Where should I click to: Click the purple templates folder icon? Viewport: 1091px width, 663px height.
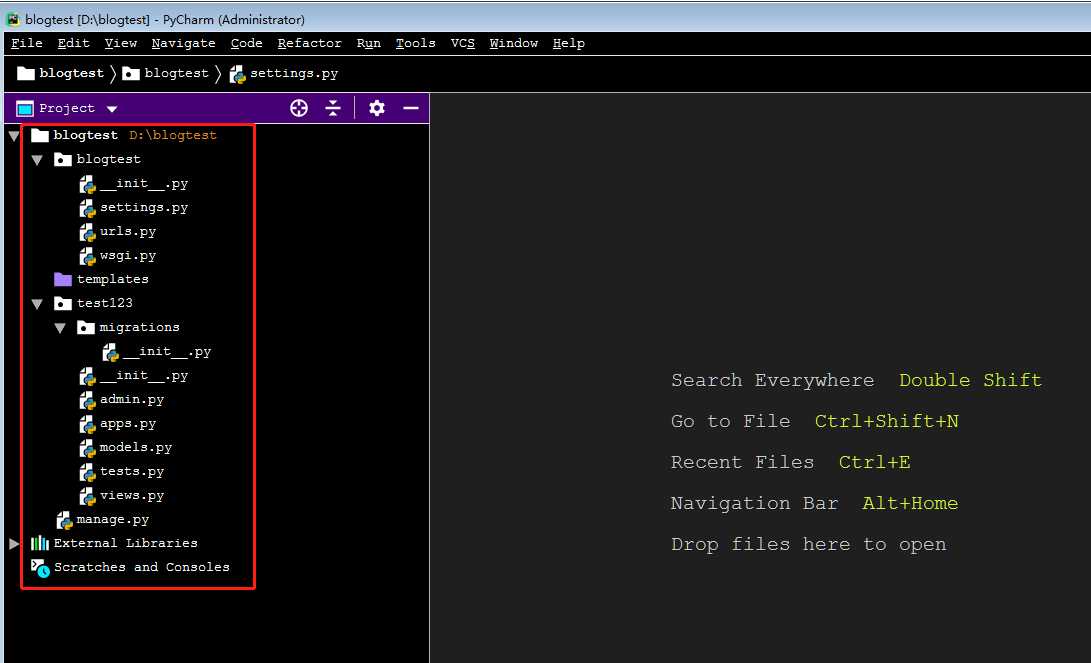pos(63,279)
